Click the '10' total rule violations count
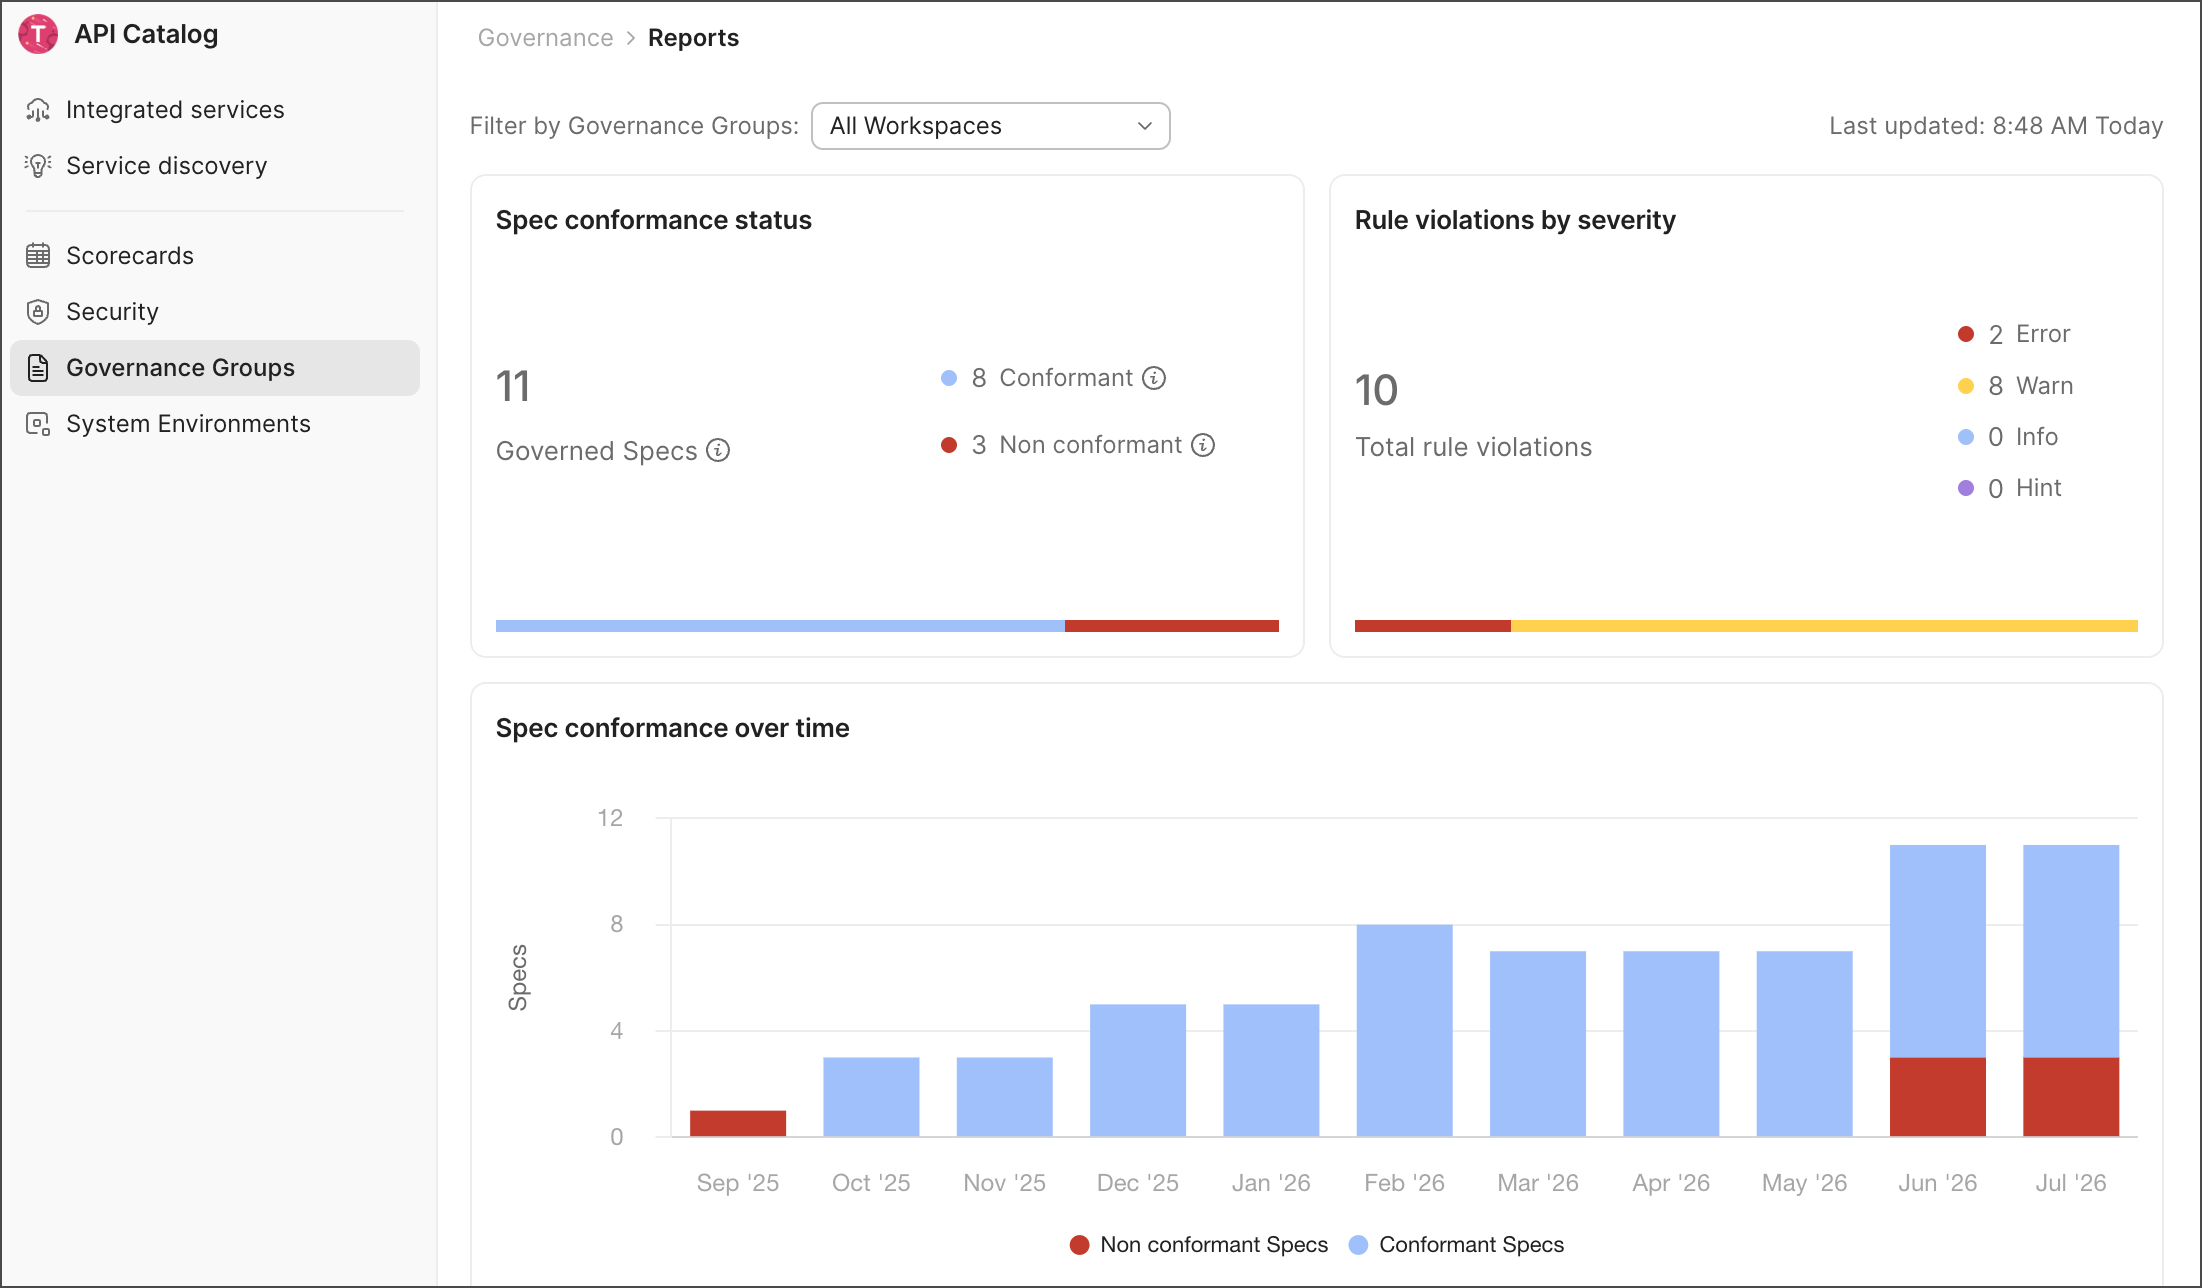 click(1376, 390)
